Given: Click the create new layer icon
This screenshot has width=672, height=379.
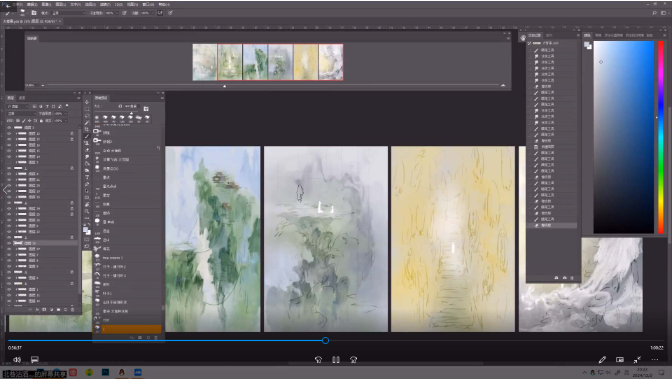Looking at the screenshot, I should point(66,310).
